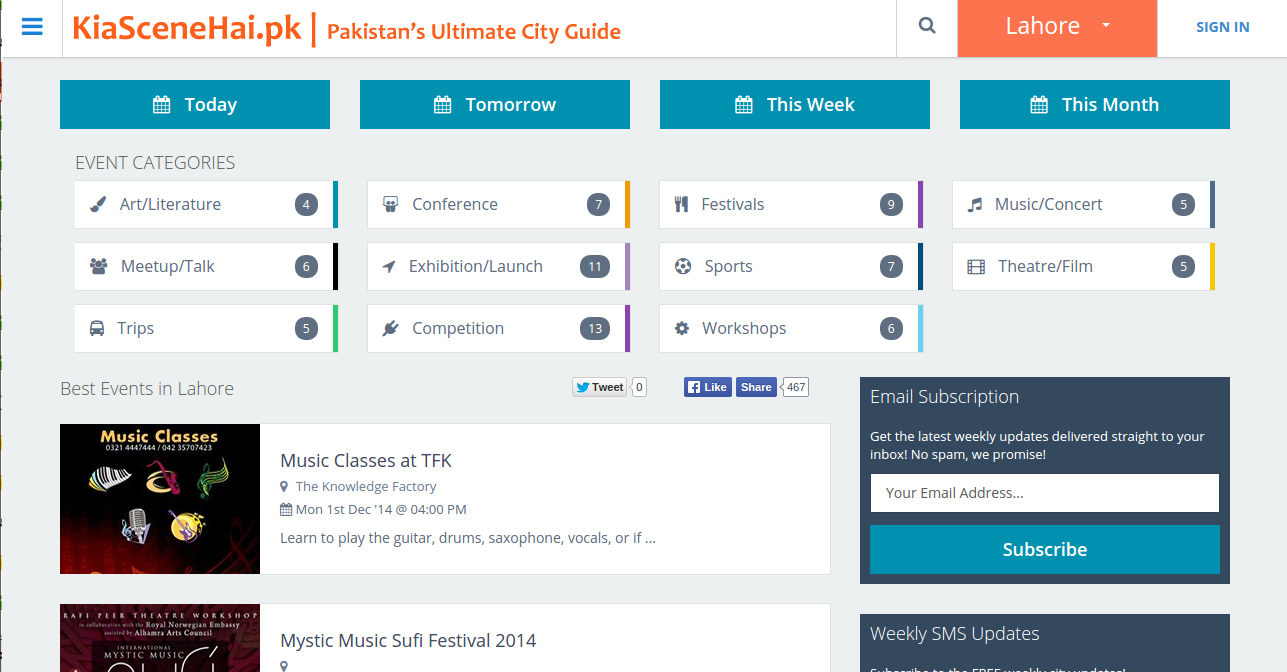Open the Art/Literature category

(x=206, y=205)
